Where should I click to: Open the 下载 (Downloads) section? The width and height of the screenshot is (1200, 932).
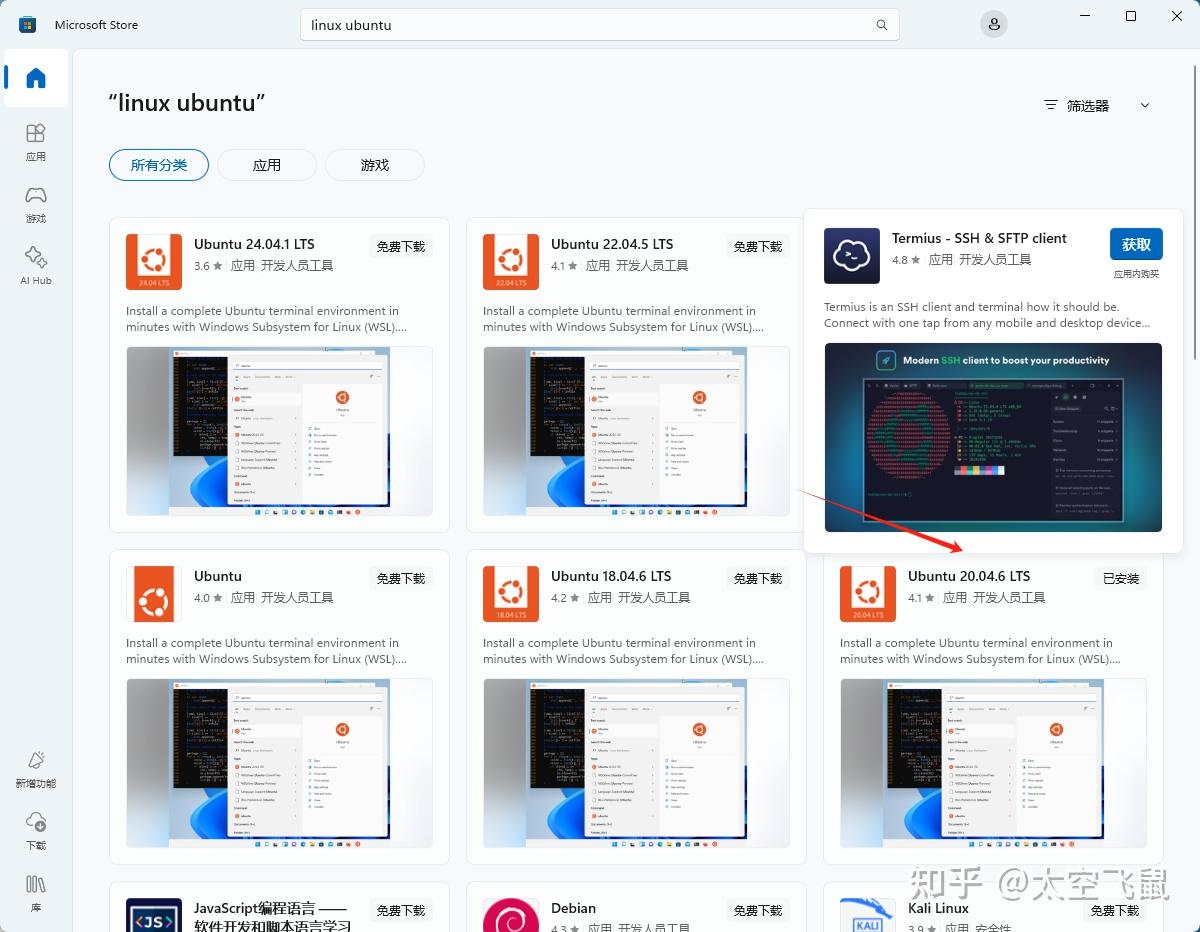pos(35,830)
